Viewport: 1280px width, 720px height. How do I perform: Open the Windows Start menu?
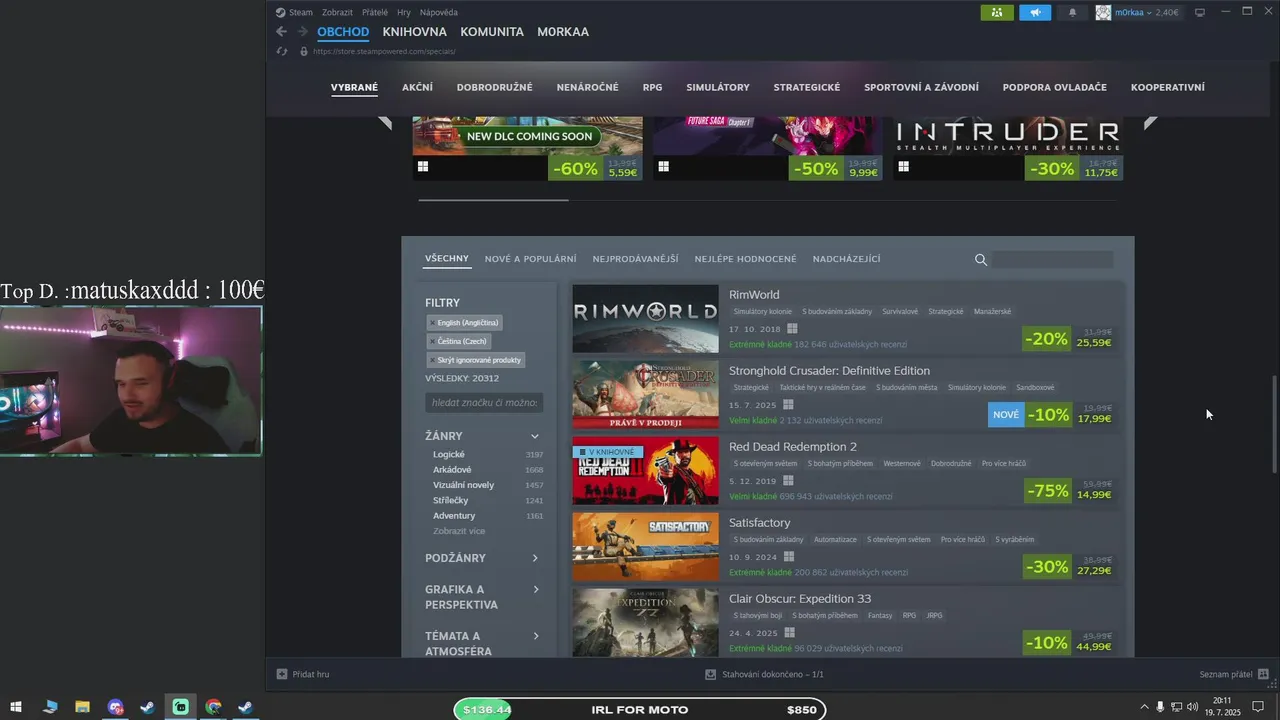16,707
